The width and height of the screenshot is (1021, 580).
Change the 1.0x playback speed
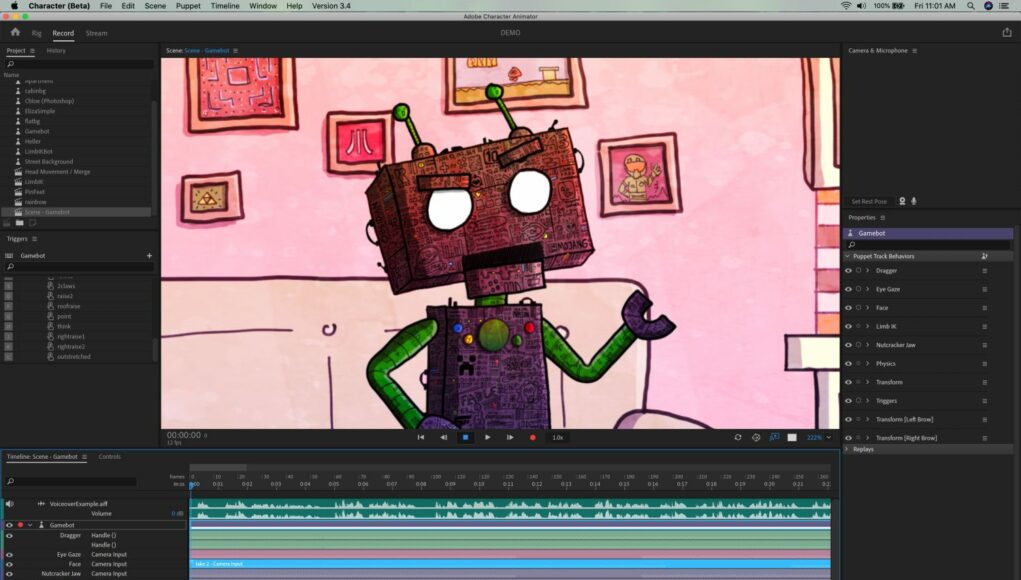pos(558,437)
